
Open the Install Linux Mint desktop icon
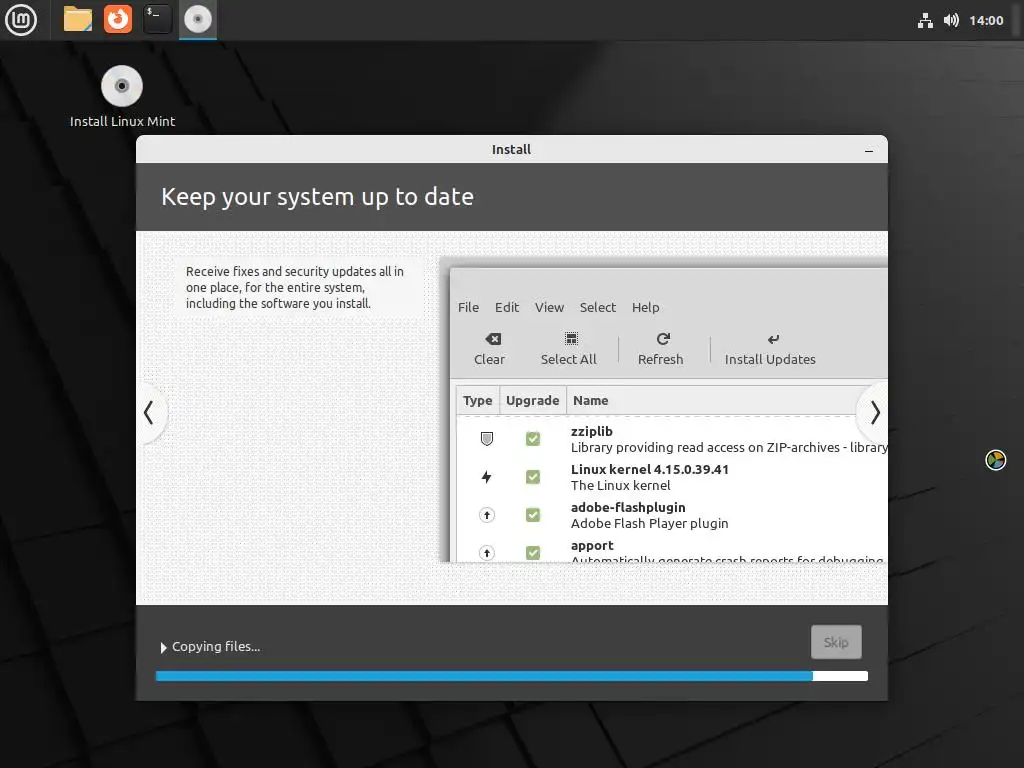point(122,96)
